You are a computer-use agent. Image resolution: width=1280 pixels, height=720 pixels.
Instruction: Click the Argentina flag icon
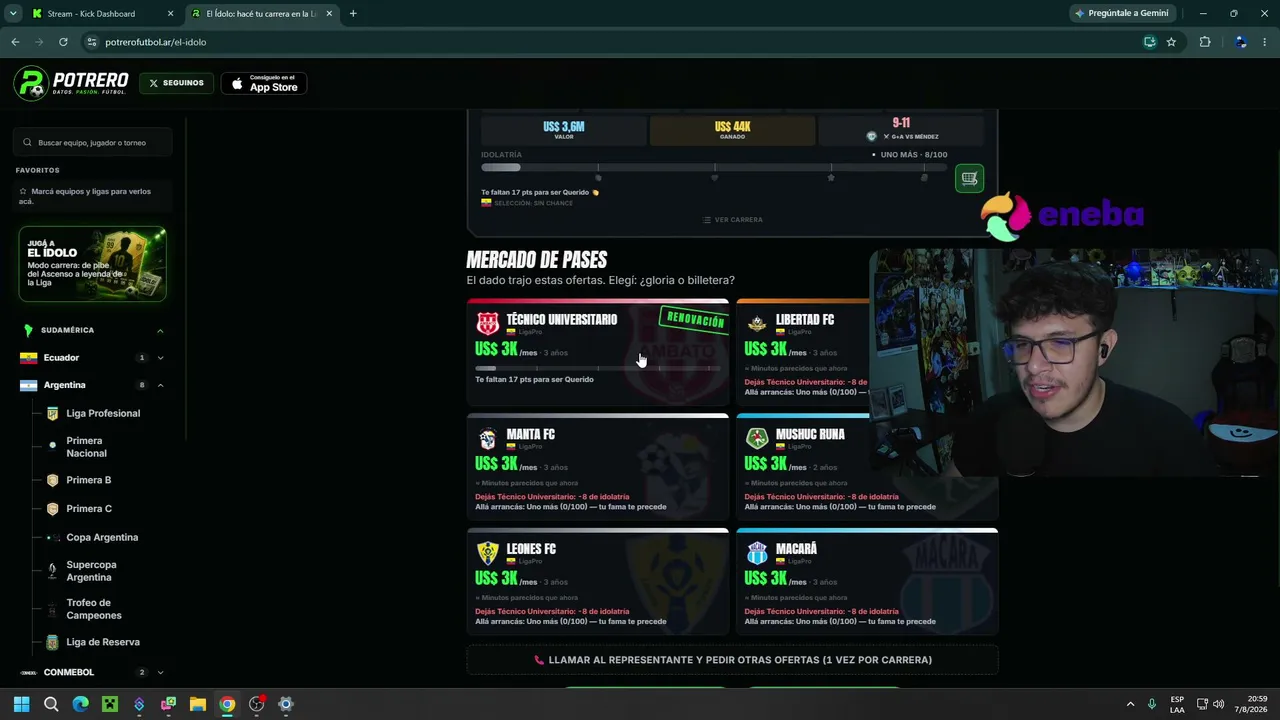pos(28,385)
